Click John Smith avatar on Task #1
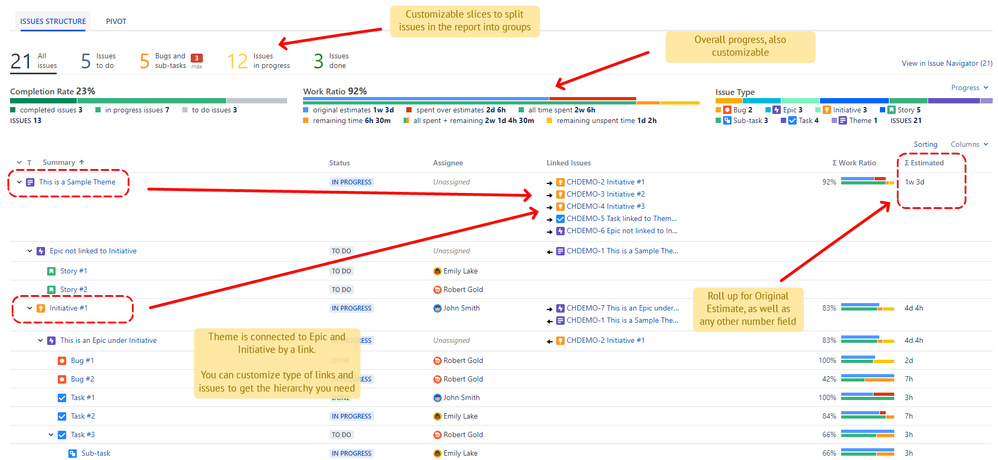998x460 pixels. pyautogui.click(x=437, y=398)
